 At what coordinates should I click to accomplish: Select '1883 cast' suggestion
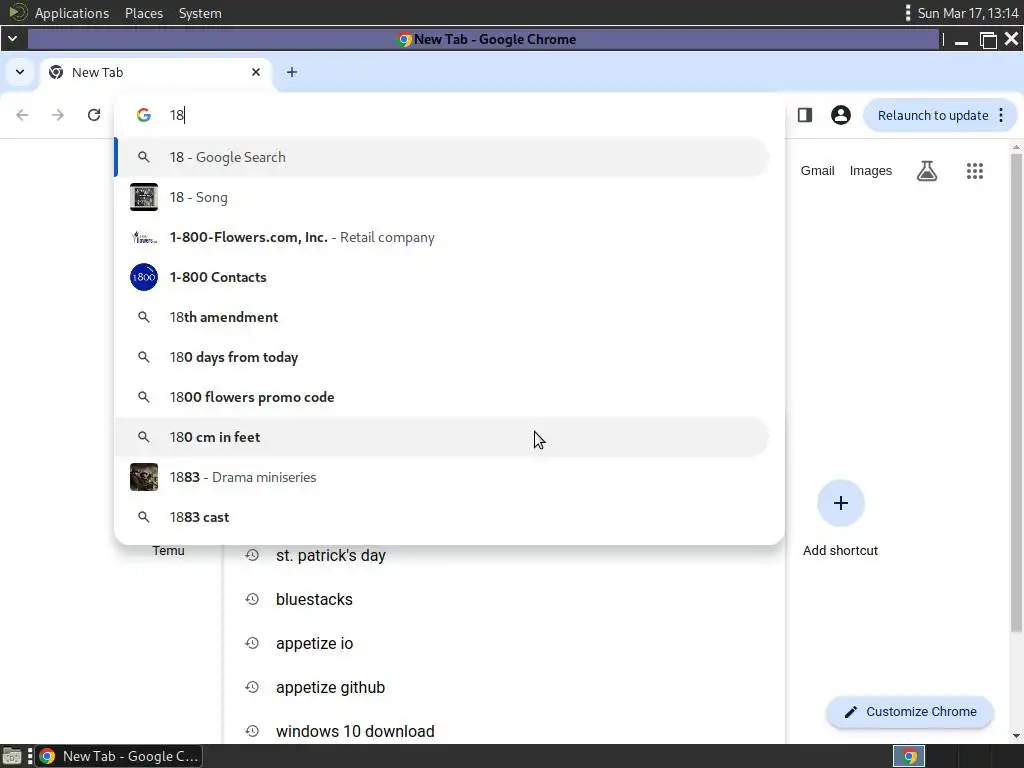(442, 517)
